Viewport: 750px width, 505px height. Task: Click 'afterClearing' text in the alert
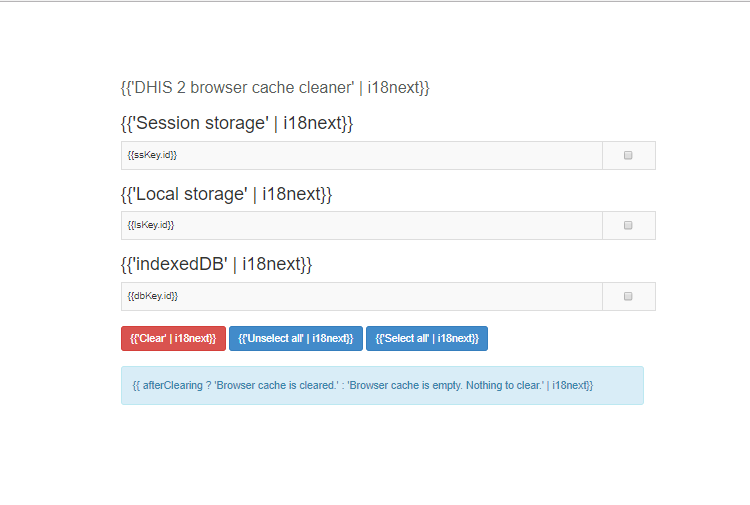pyautogui.click(x=172, y=385)
